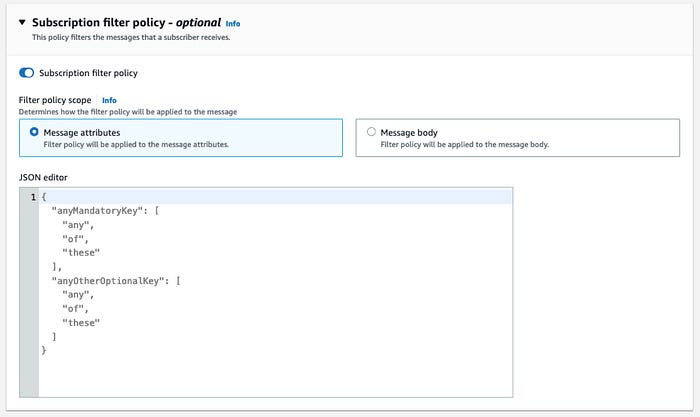This screenshot has height=417, width=700.
Task: Open Info link beside Subscription filter policy heading
Action: point(233,24)
